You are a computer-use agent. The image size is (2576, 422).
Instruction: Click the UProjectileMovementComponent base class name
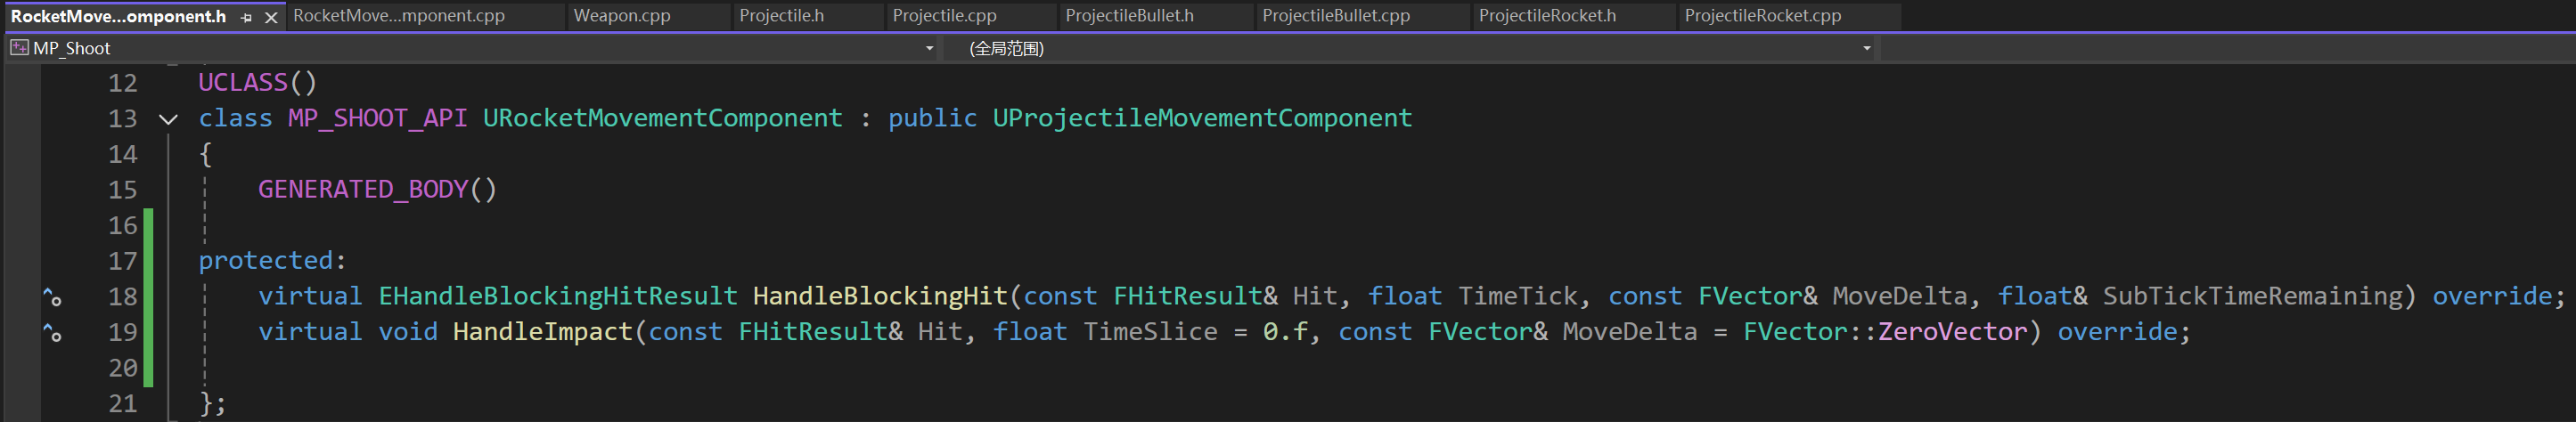coord(1202,118)
